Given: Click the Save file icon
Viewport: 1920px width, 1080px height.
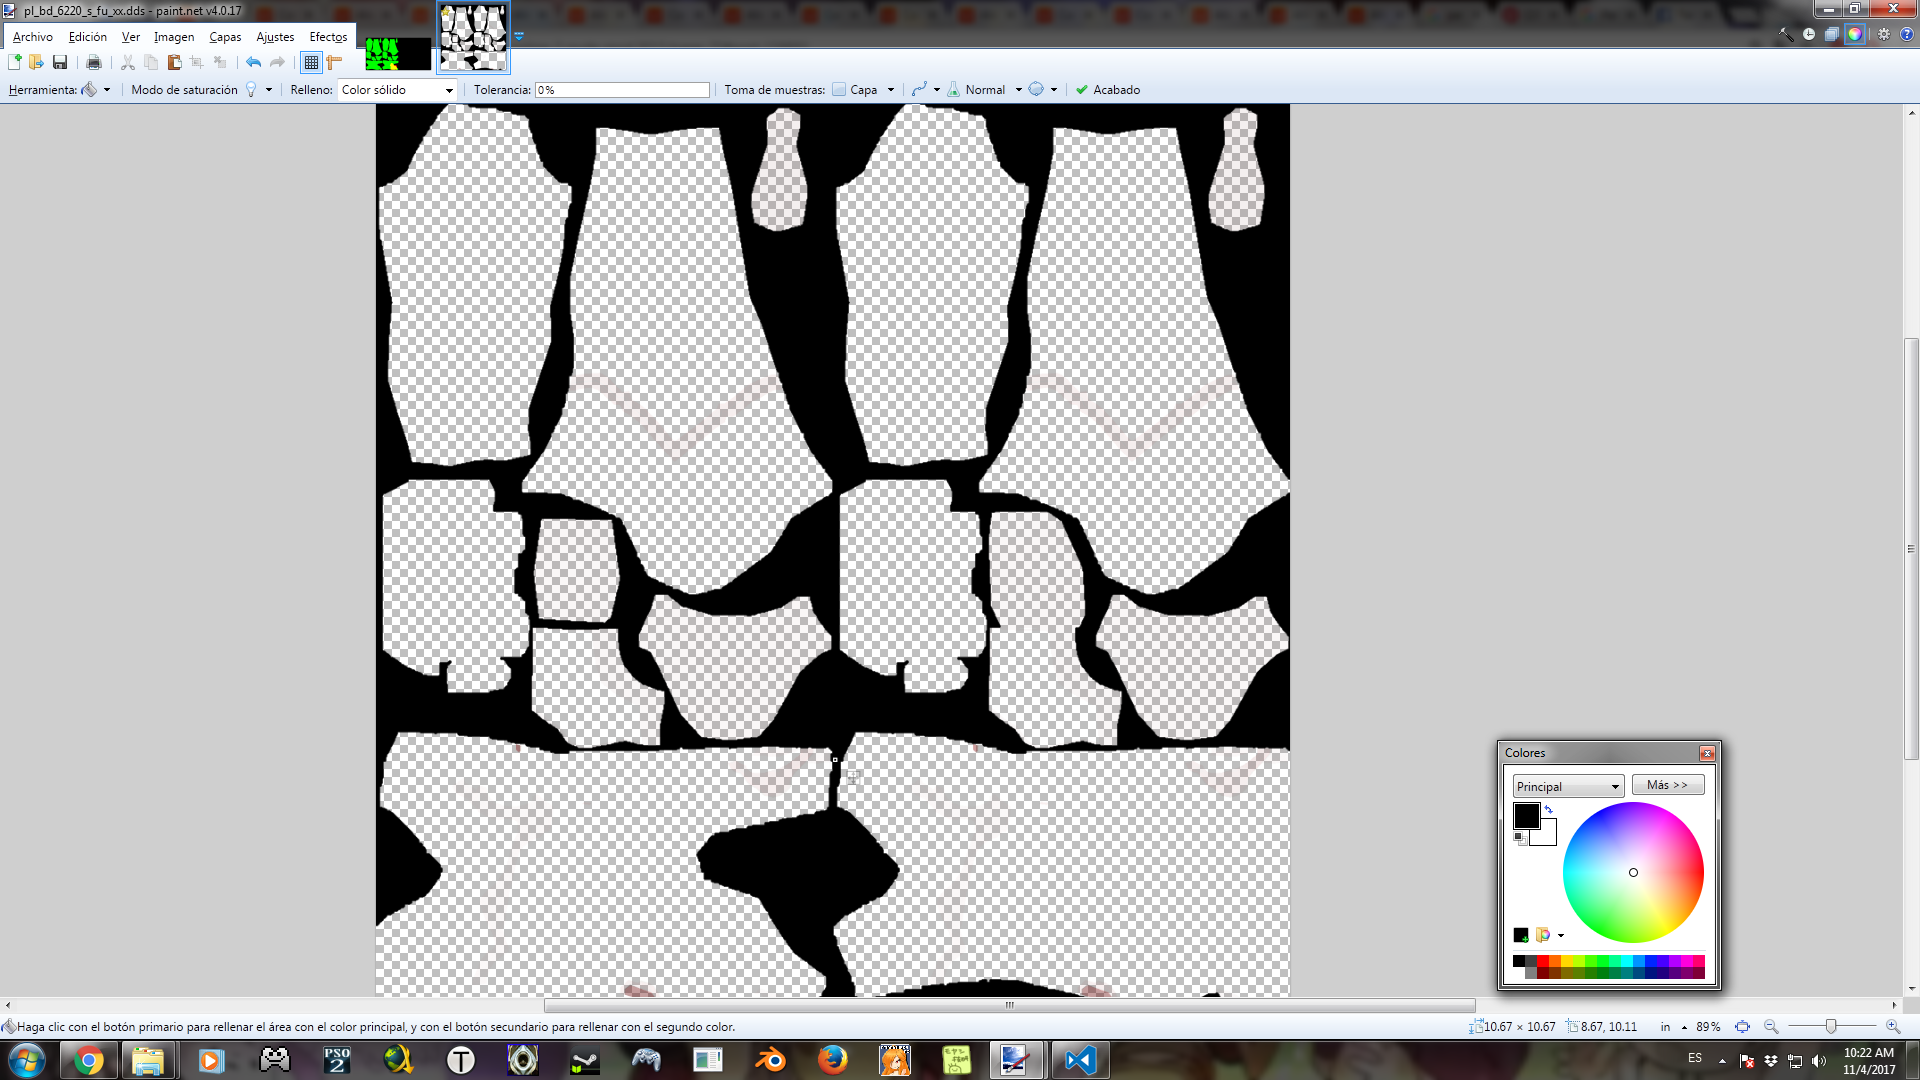Looking at the screenshot, I should [60, 62].
